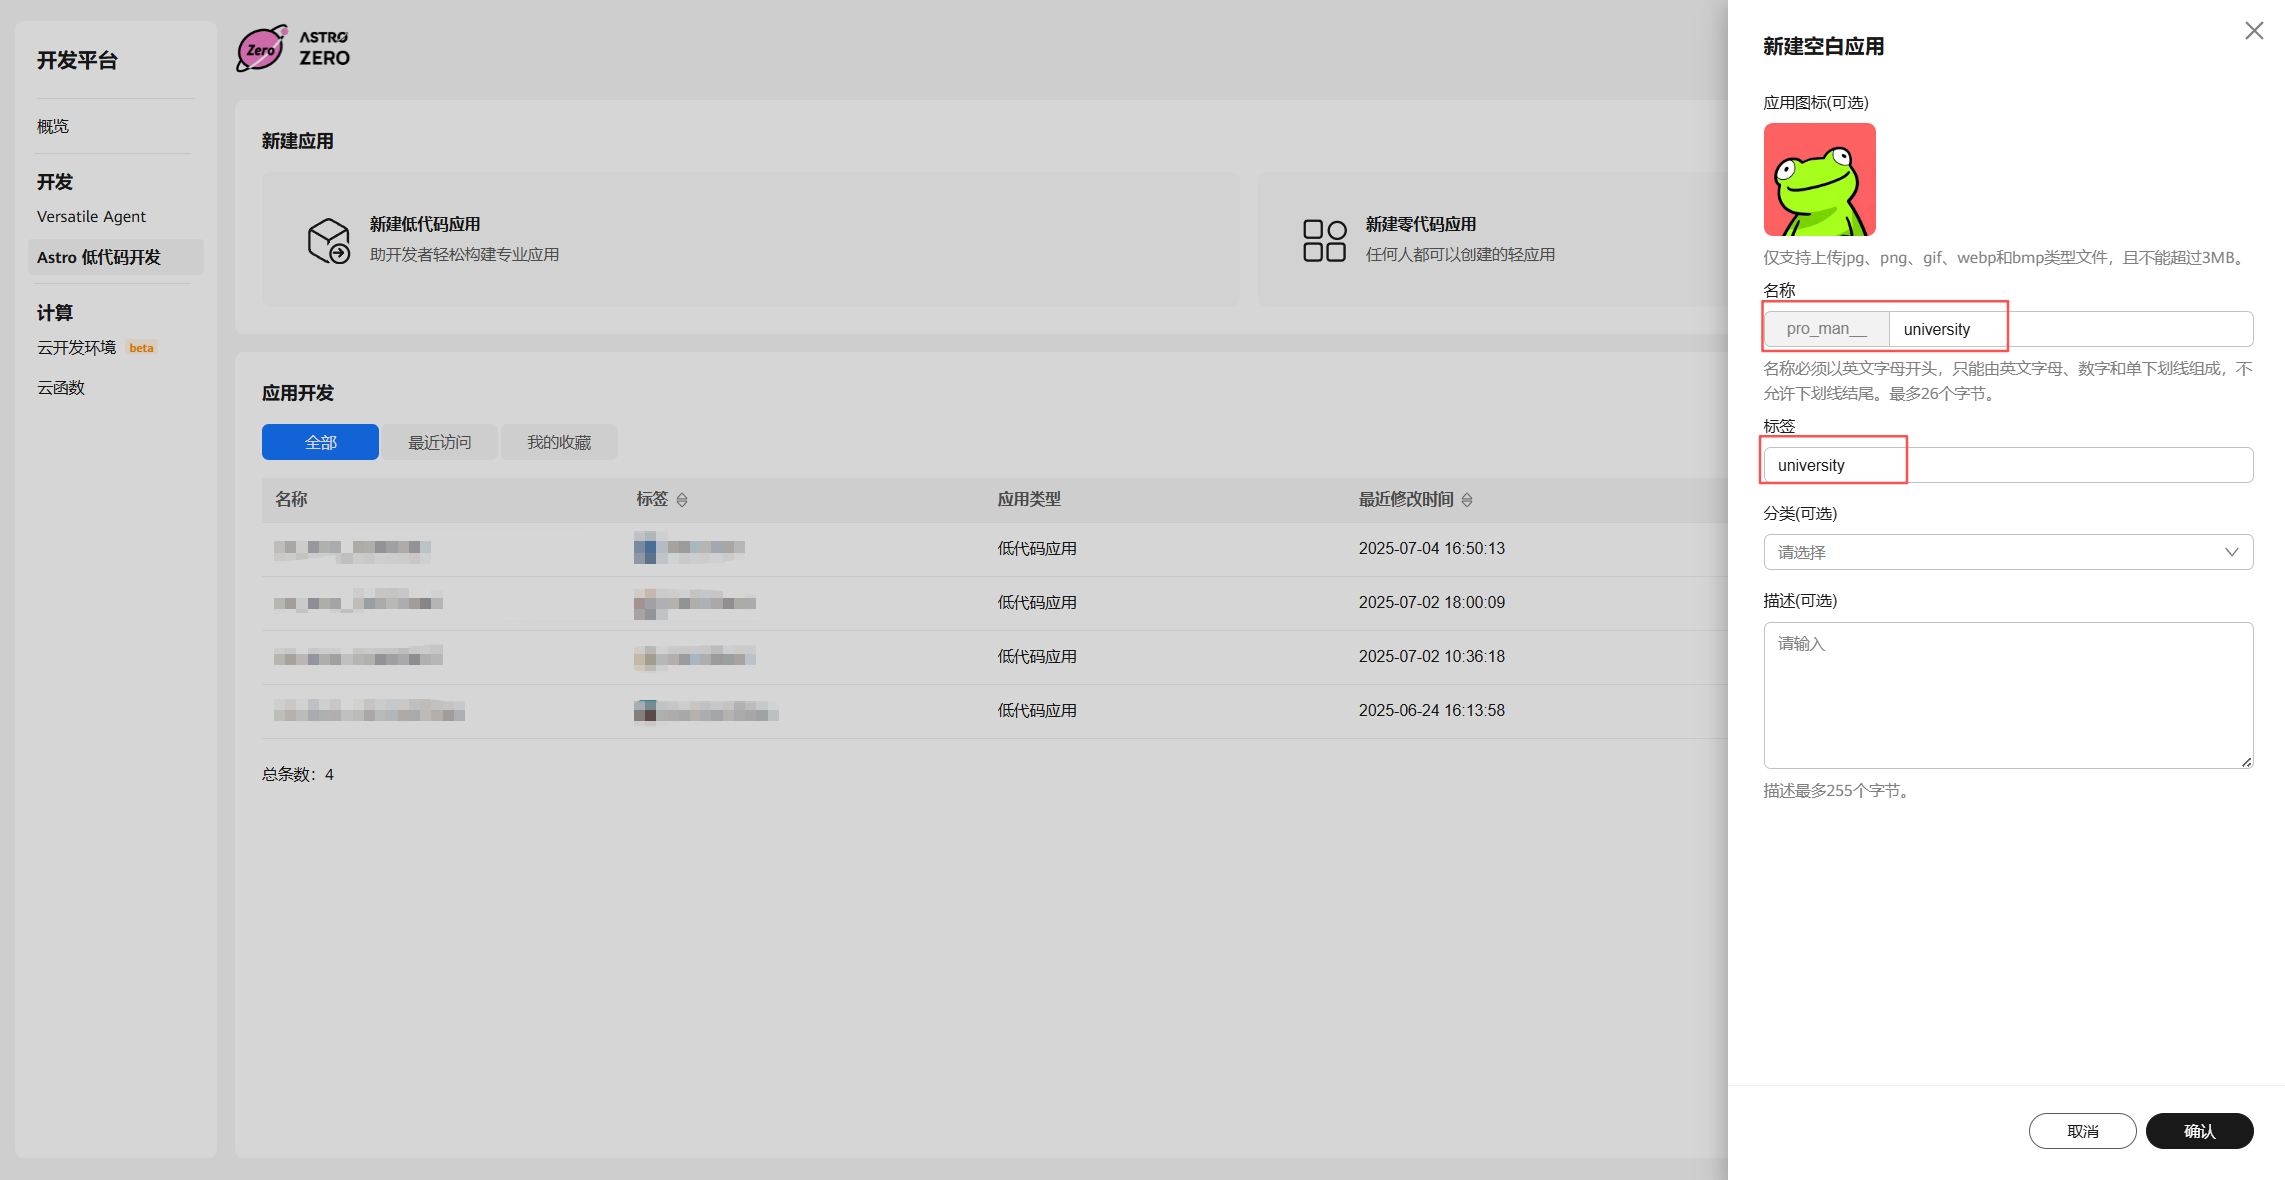Screen dimensions: 2285x1180
Task: Open 云开发环境 beta menu item
Action: click(x=77, y=347)
